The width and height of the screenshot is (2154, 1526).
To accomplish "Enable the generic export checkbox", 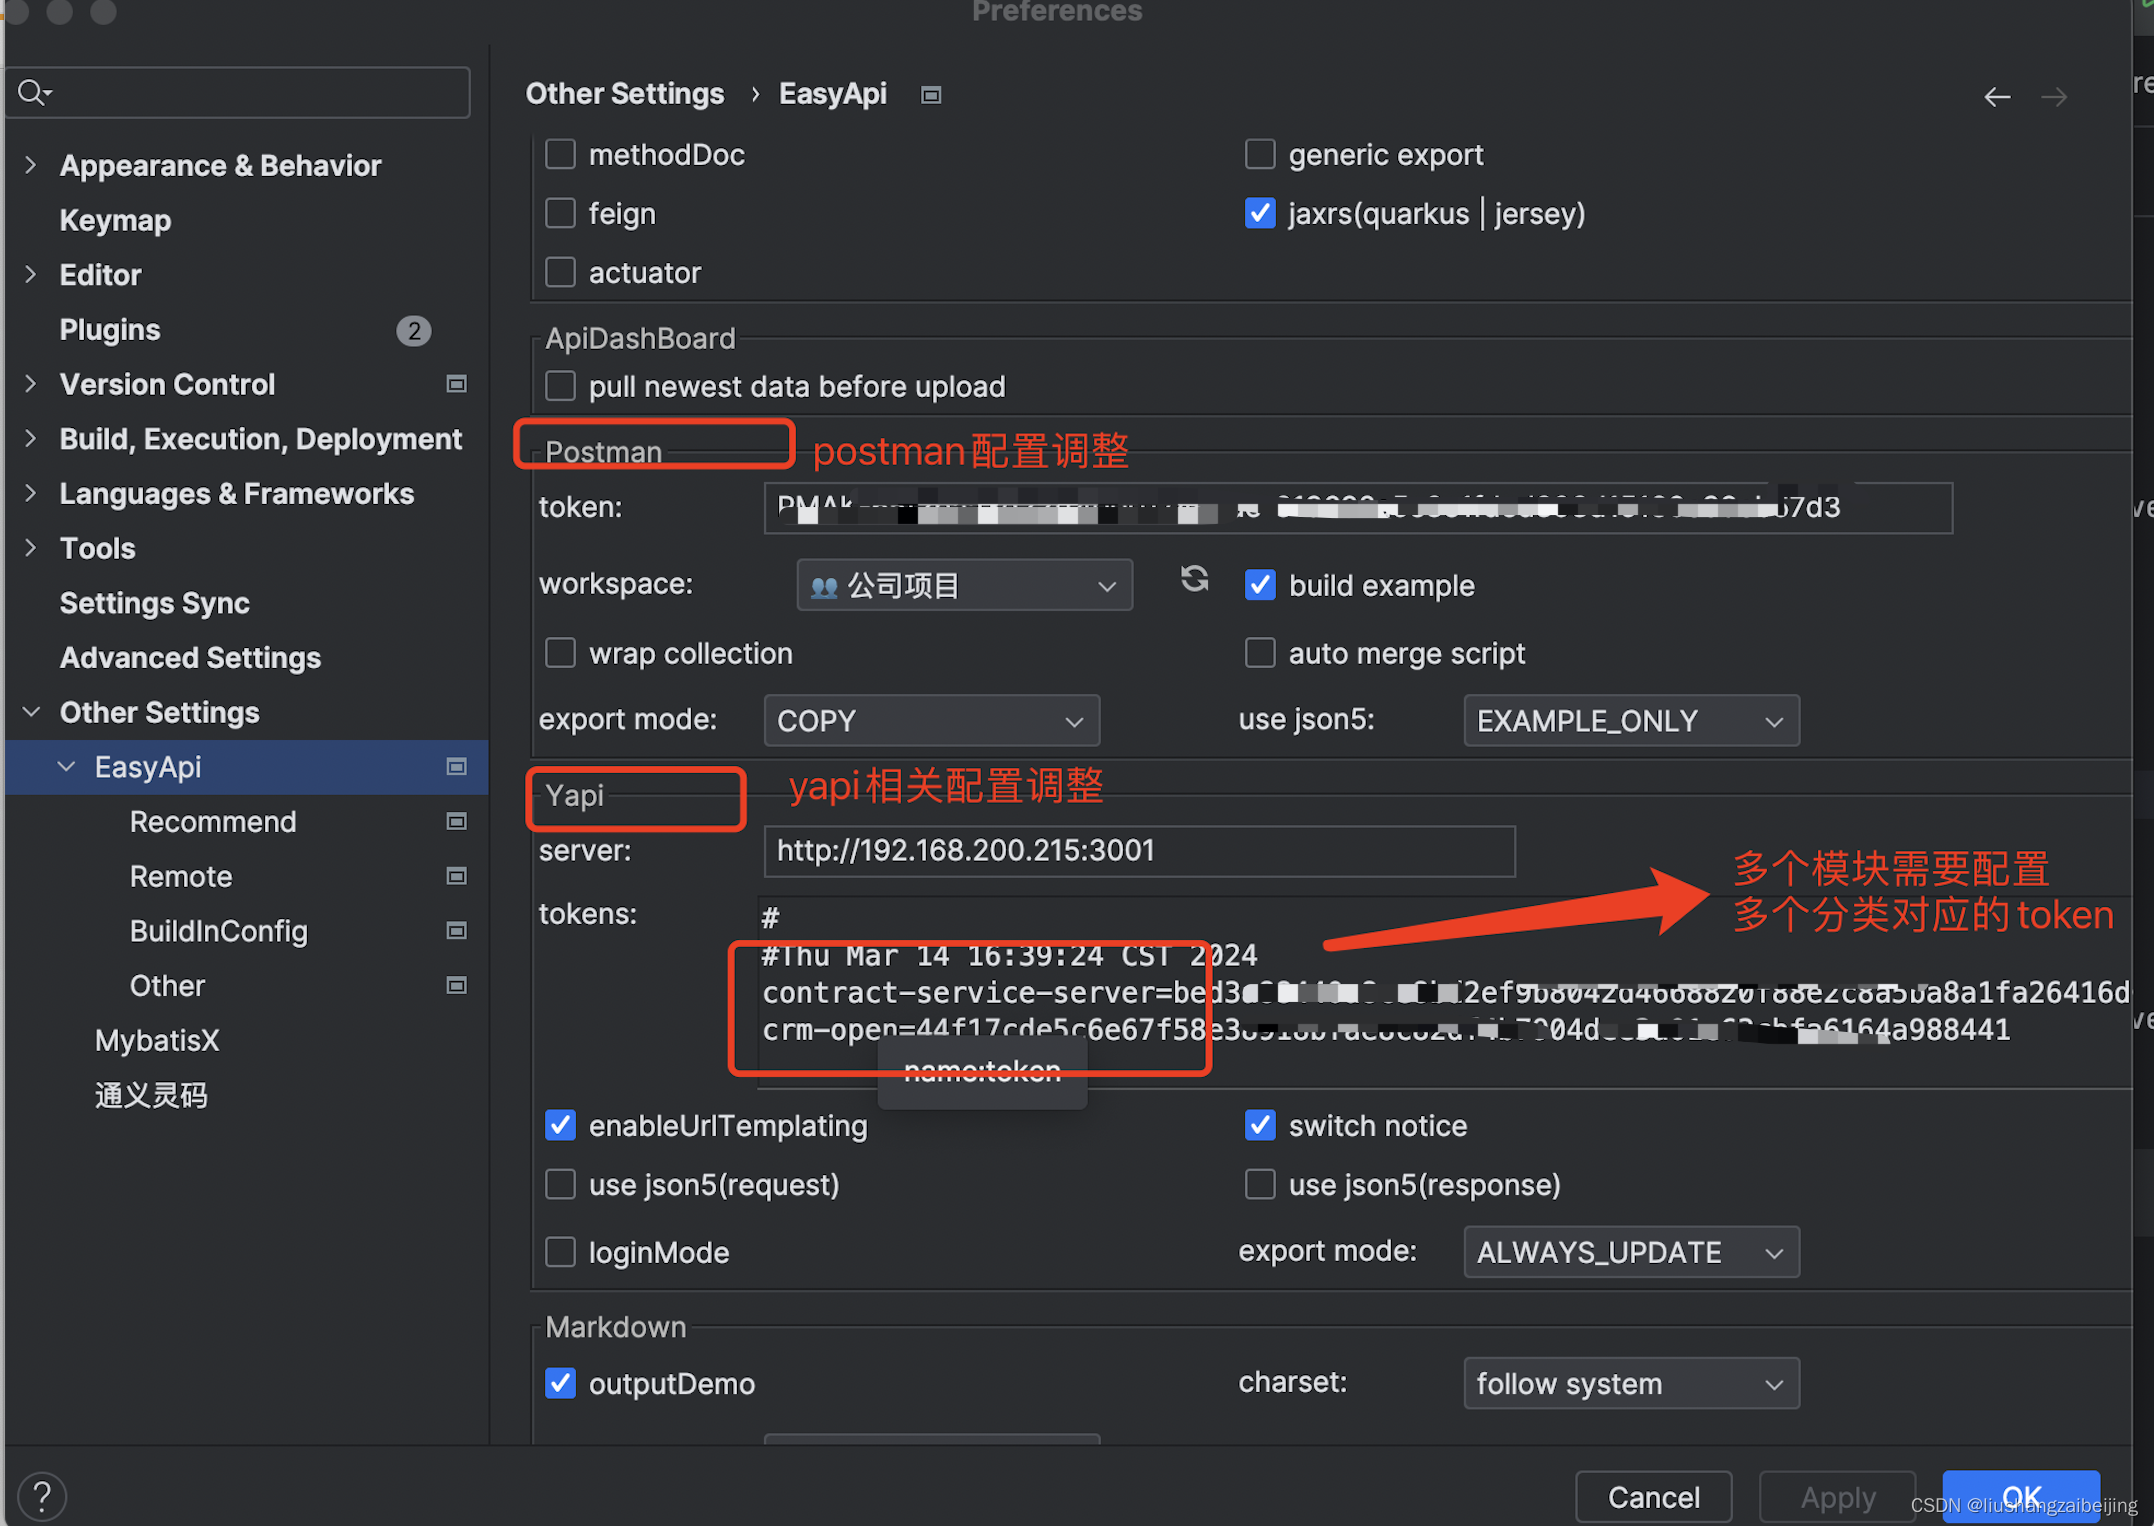I will [1260, 155].
